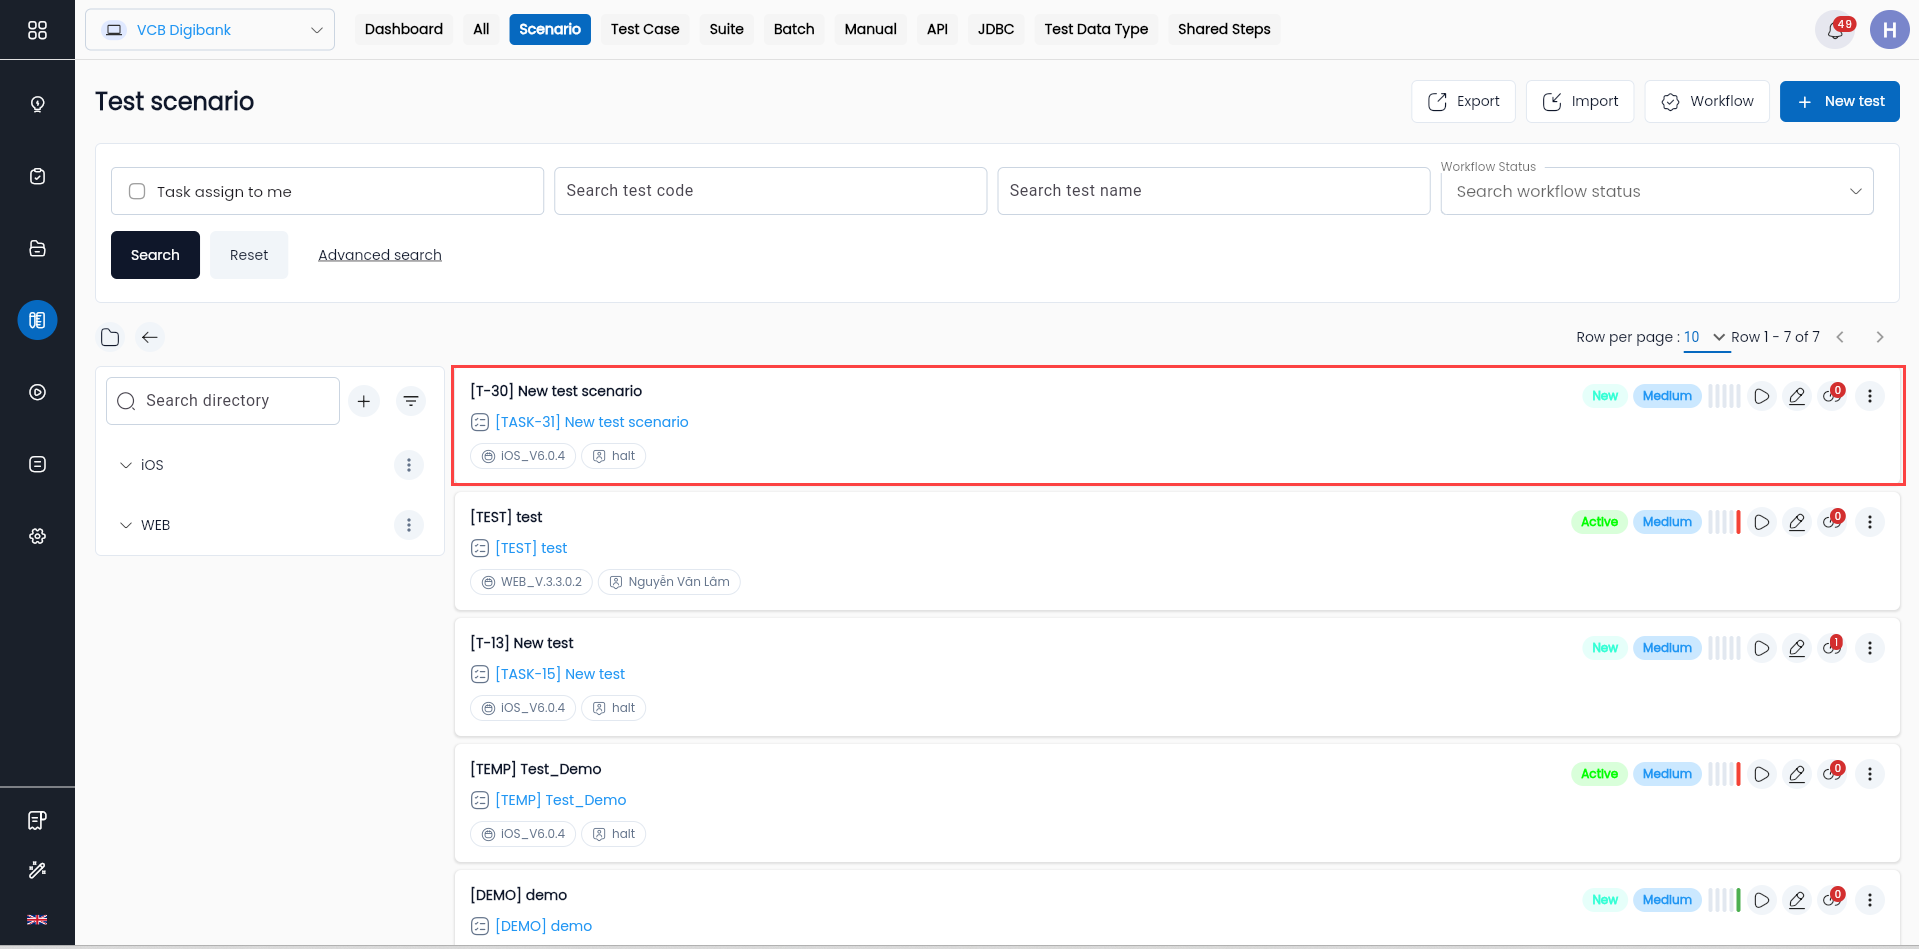1919x949 pixels.
Task: Go back with the left arrow icon
Action: pos(150,337)
